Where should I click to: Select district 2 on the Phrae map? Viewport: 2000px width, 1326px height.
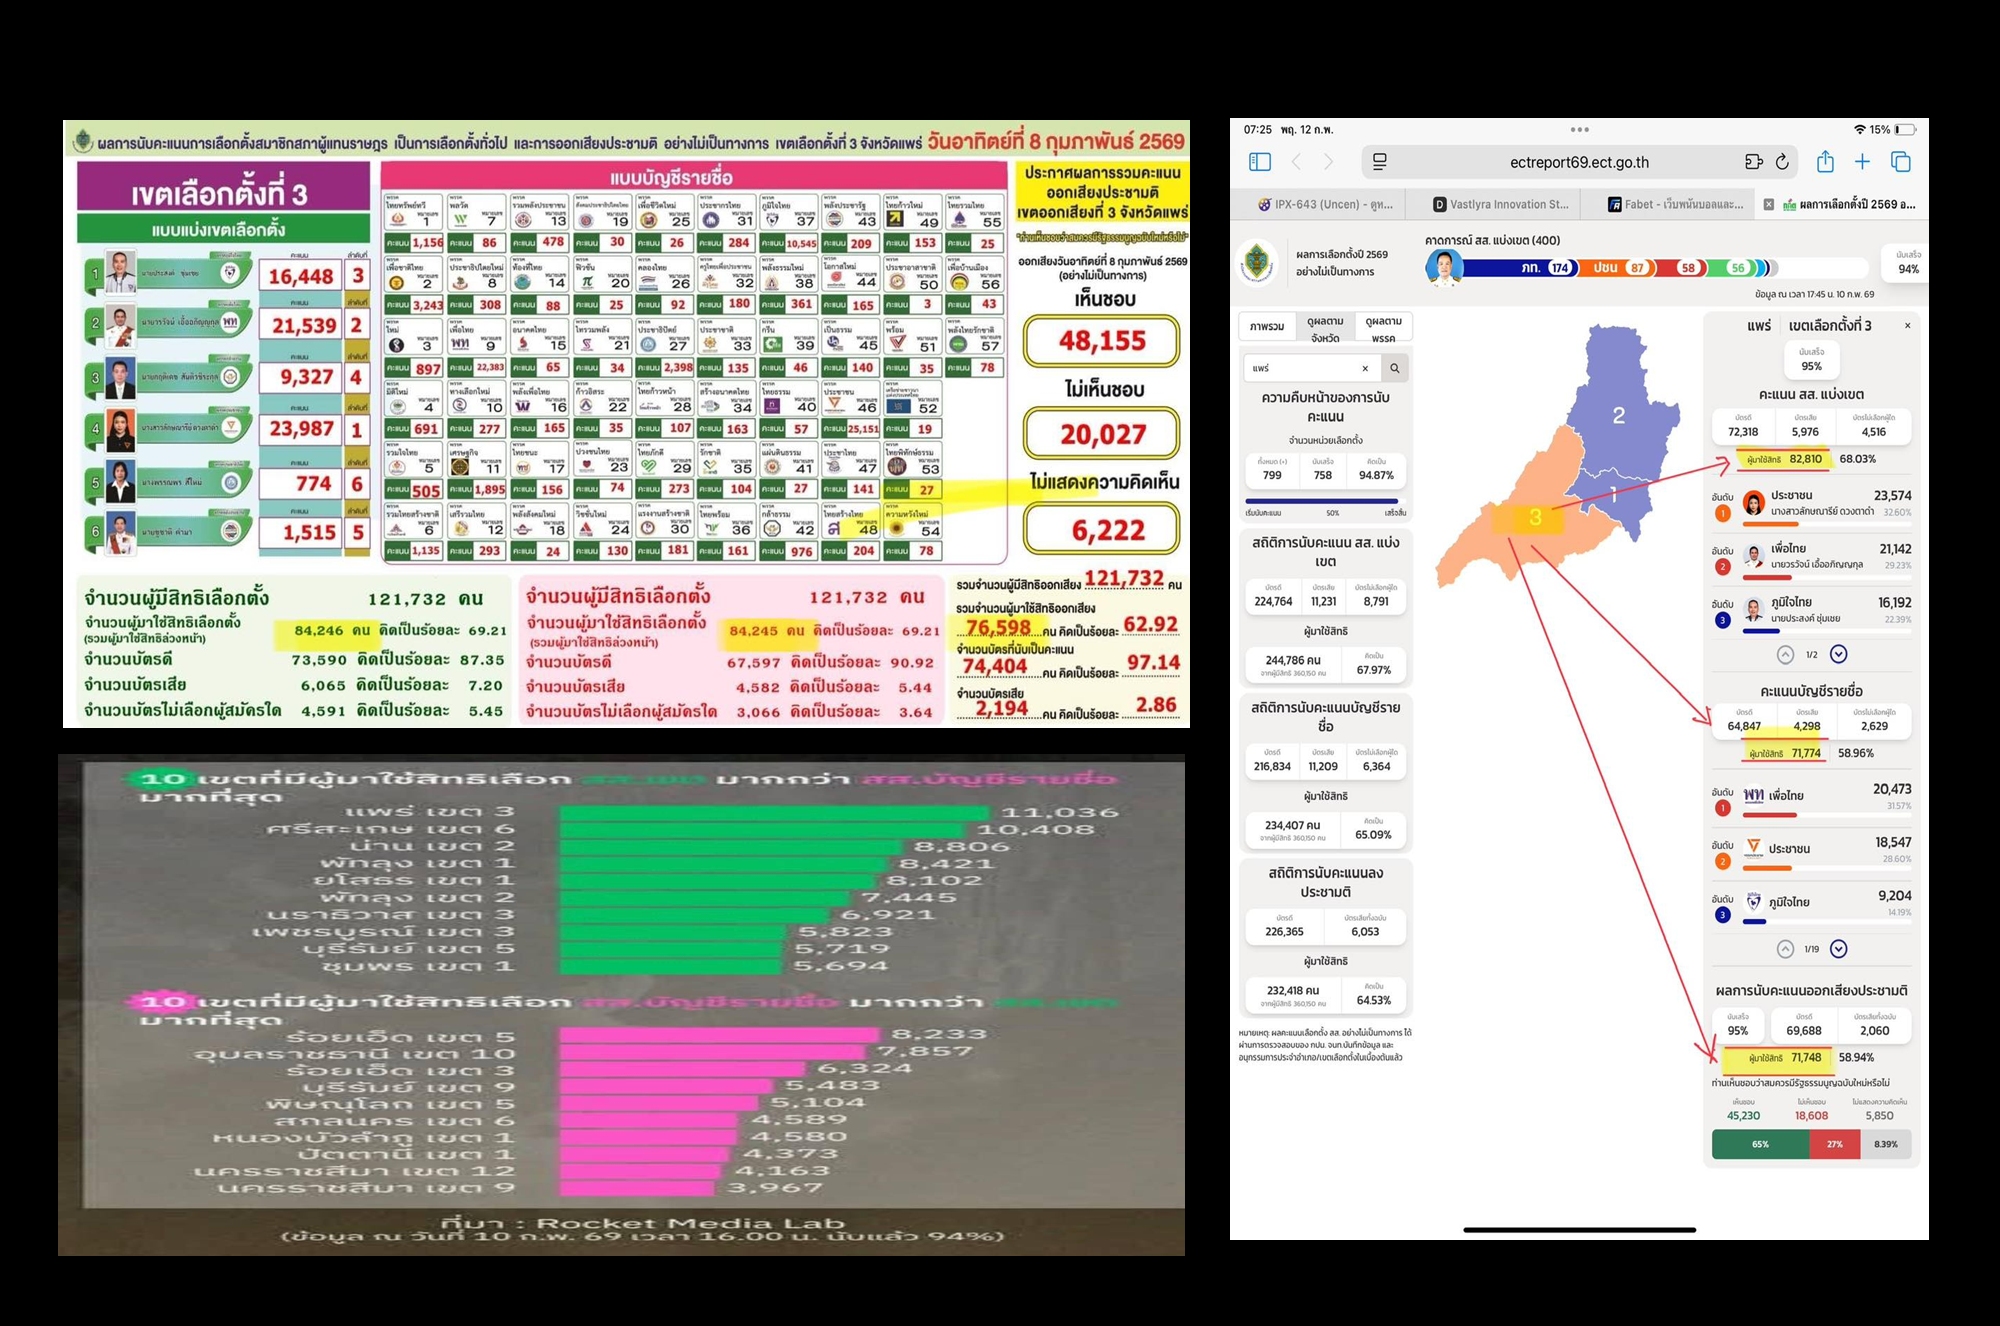(1618, 415)
